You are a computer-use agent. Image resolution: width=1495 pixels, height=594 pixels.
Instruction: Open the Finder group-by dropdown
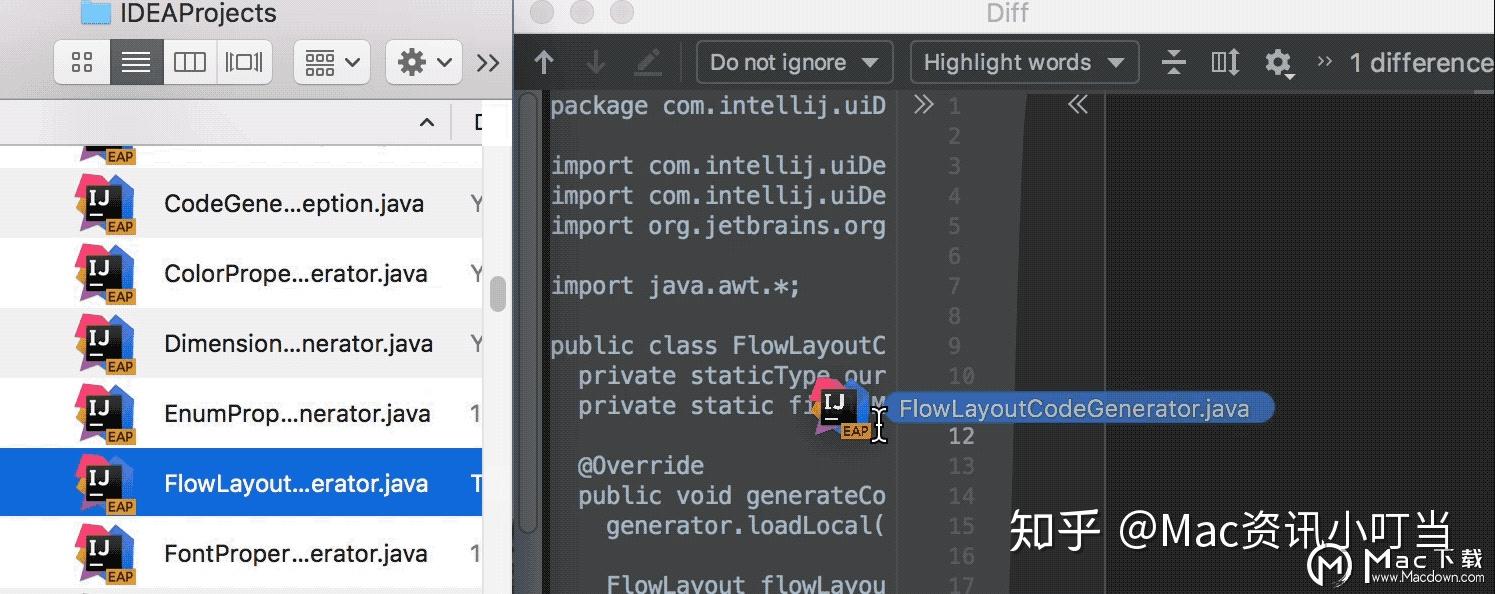pos(332,62)
